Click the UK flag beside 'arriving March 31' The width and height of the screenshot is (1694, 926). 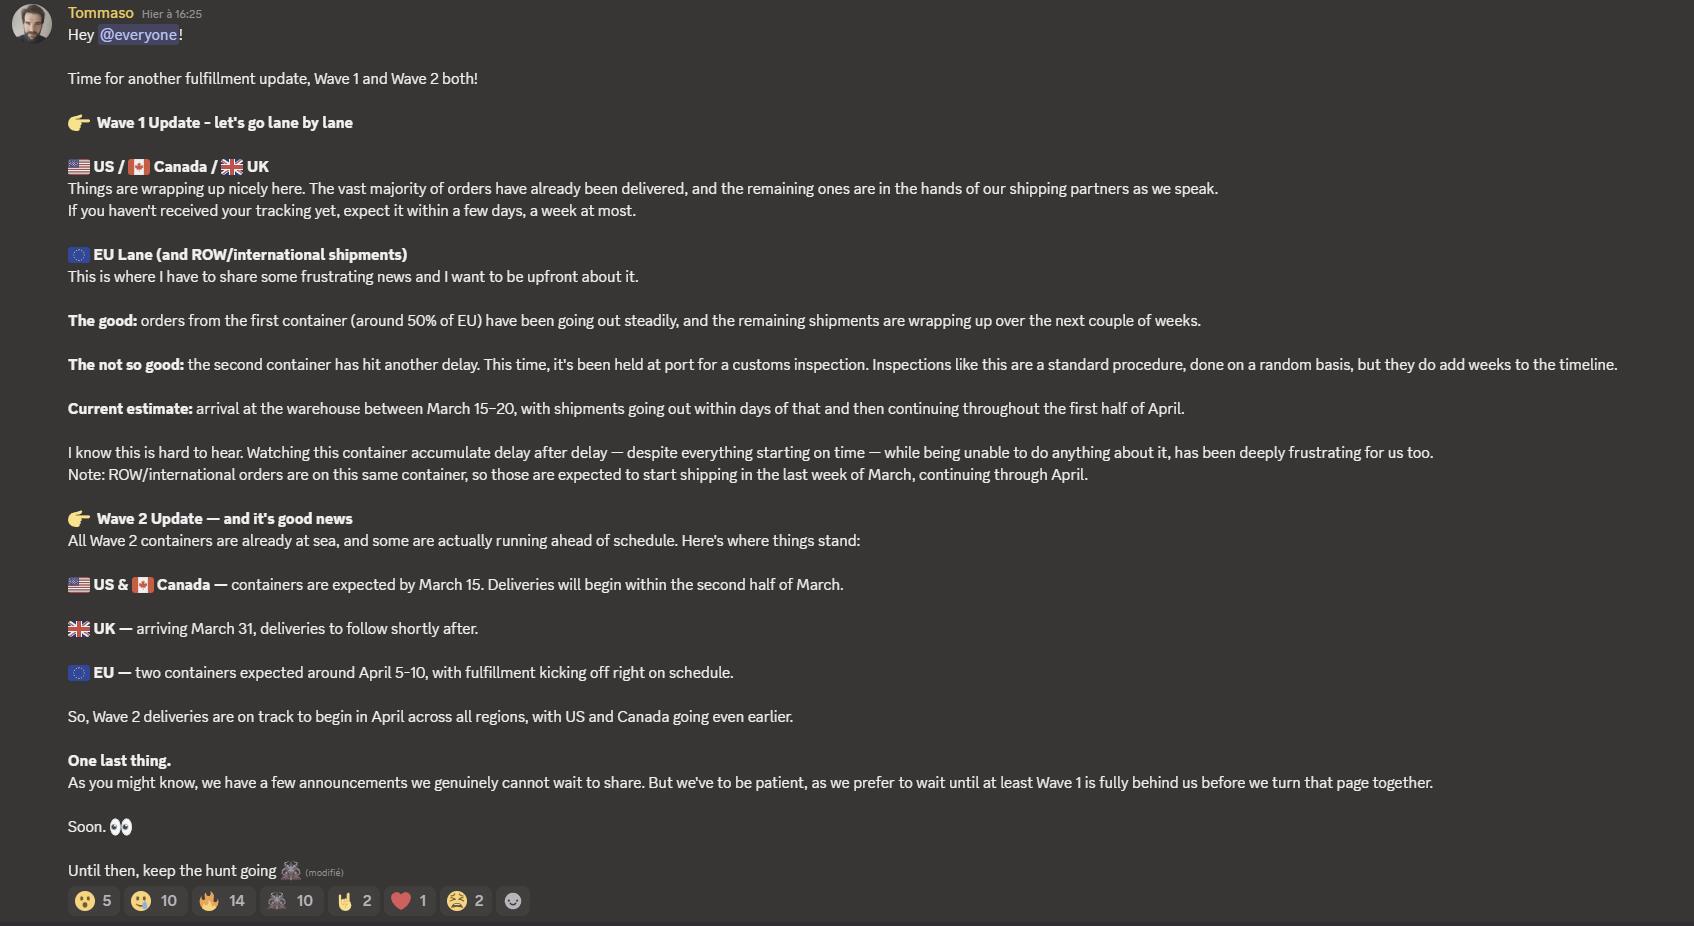(x=79, y=629)
